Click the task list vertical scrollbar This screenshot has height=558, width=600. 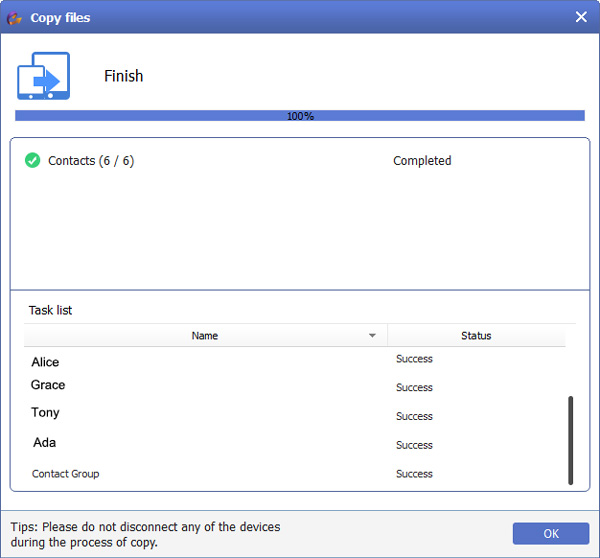571,440
